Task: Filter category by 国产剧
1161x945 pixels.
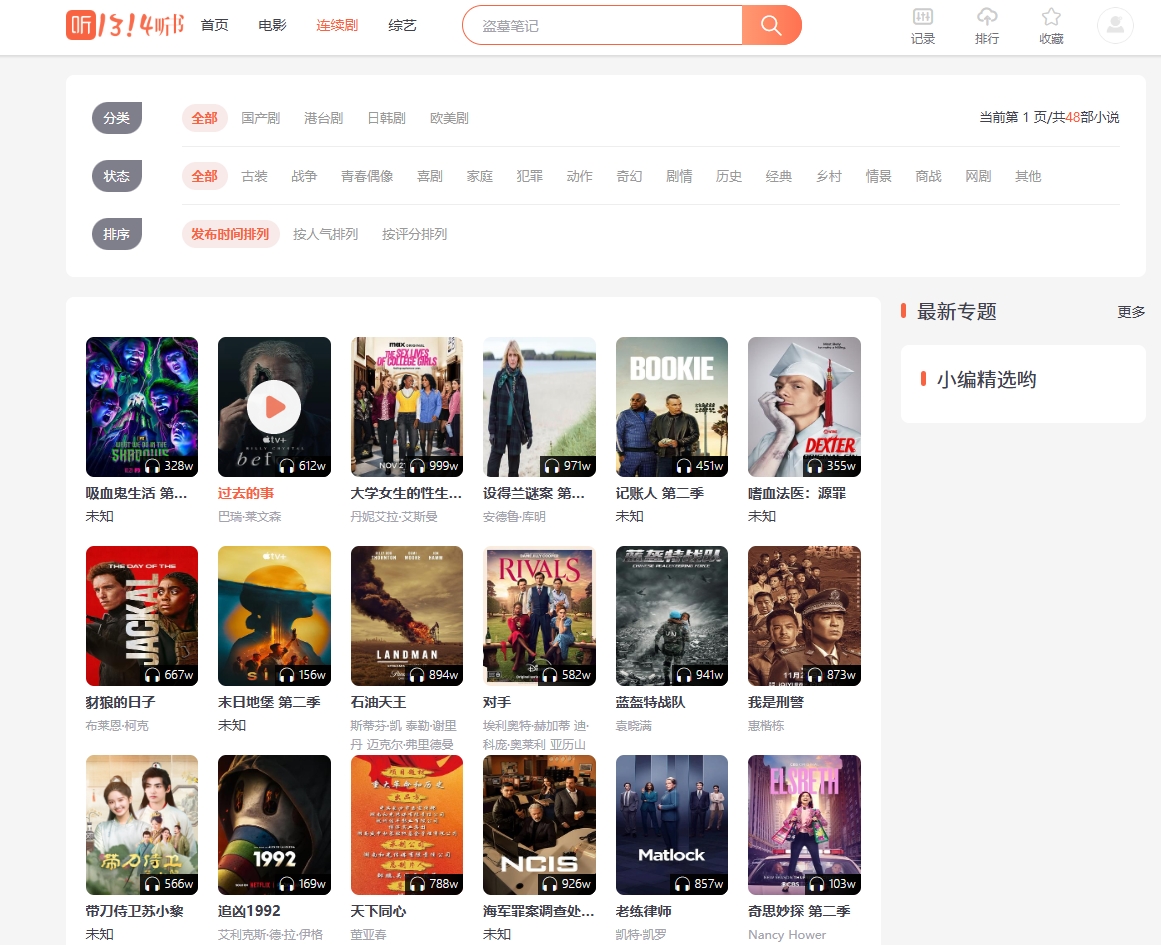Action: pyautogui.click(x=261, y=118)
